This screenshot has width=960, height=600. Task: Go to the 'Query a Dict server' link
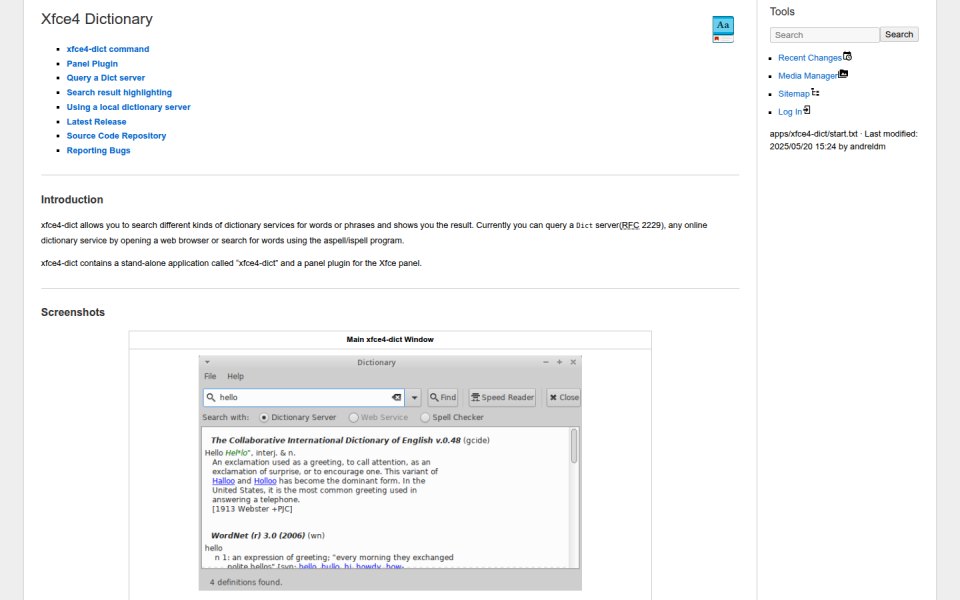tap(106, 78)
